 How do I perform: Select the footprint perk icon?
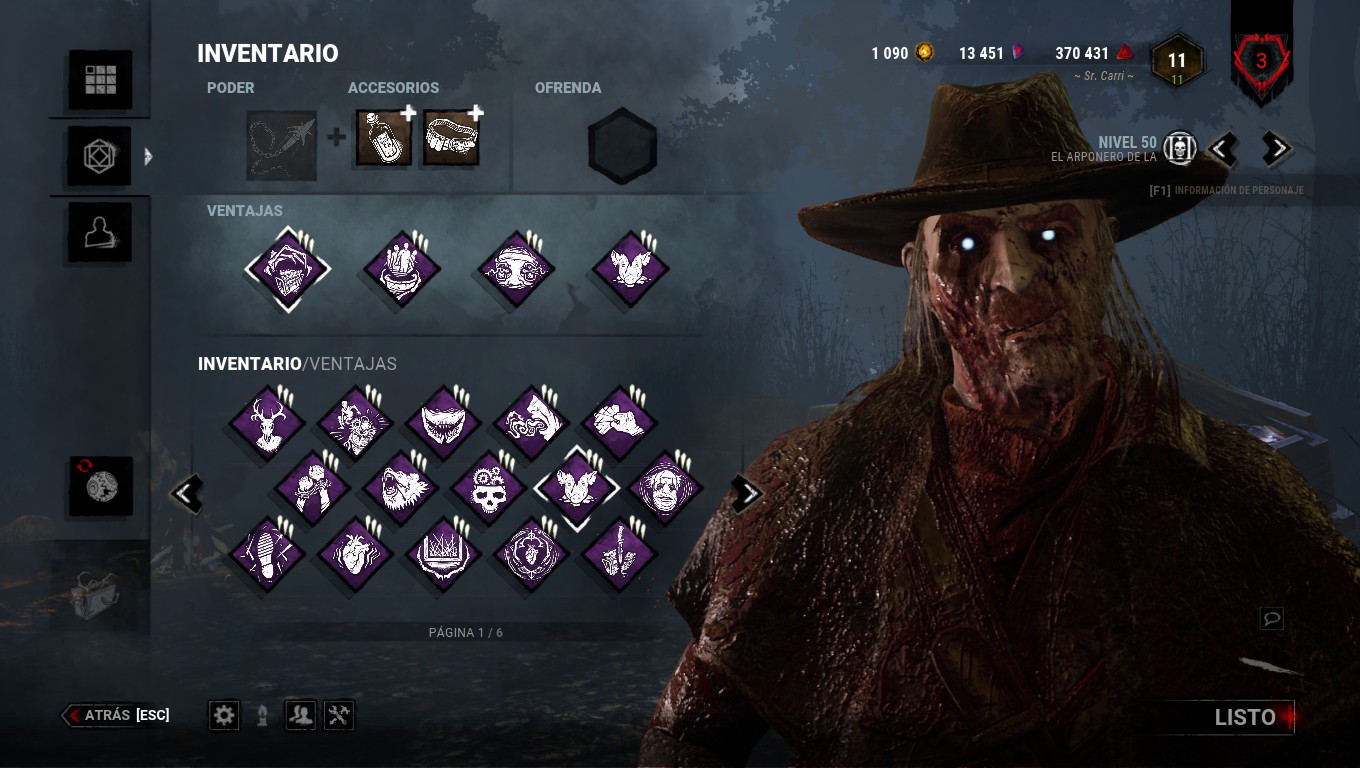(266, 553)
